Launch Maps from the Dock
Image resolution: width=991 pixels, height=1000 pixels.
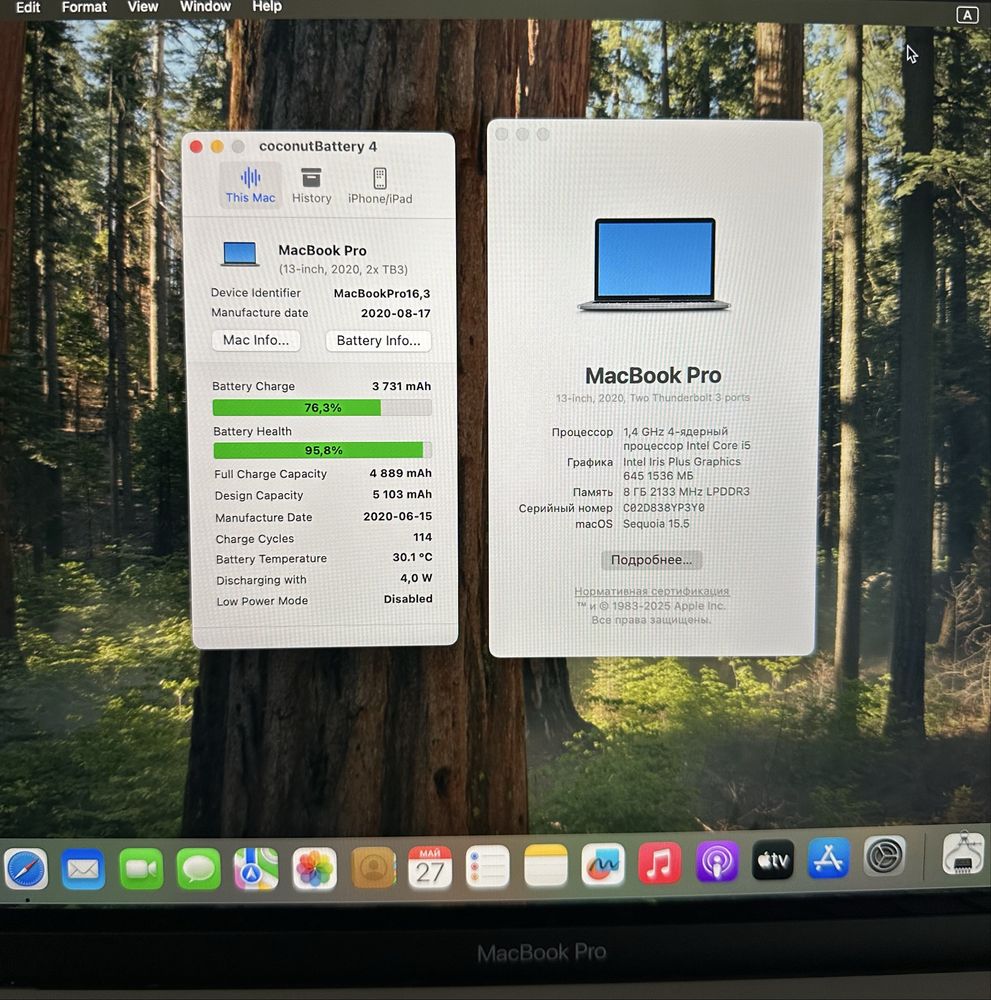pos(256,869)
